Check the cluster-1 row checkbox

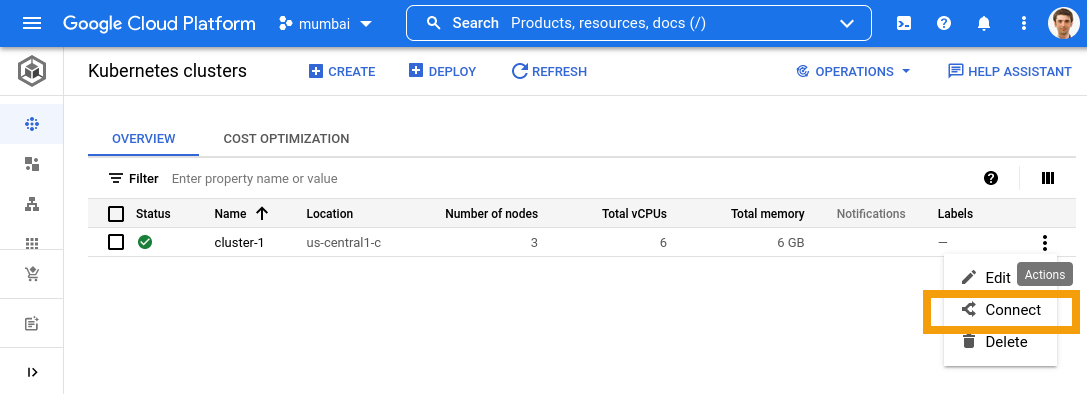click(116, 243)
